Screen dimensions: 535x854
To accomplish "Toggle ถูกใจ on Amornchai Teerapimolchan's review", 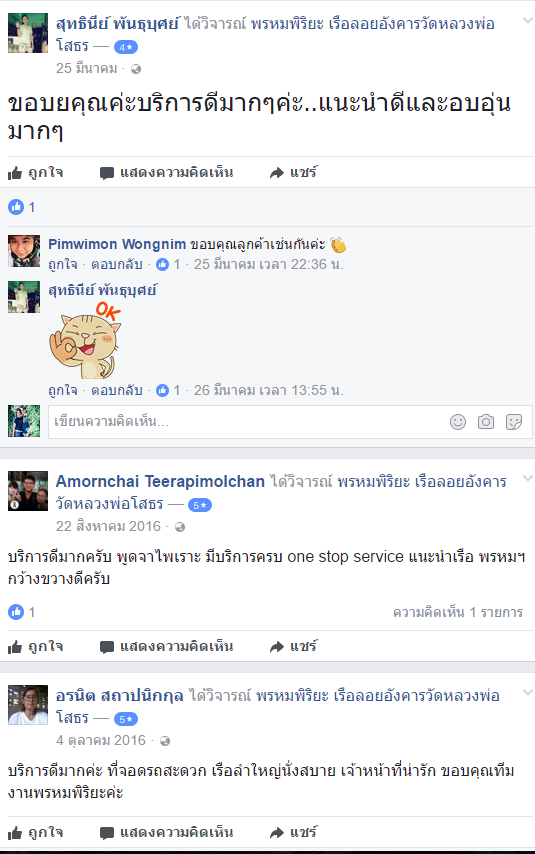I will pyautogui.click(x=35, y=646).
